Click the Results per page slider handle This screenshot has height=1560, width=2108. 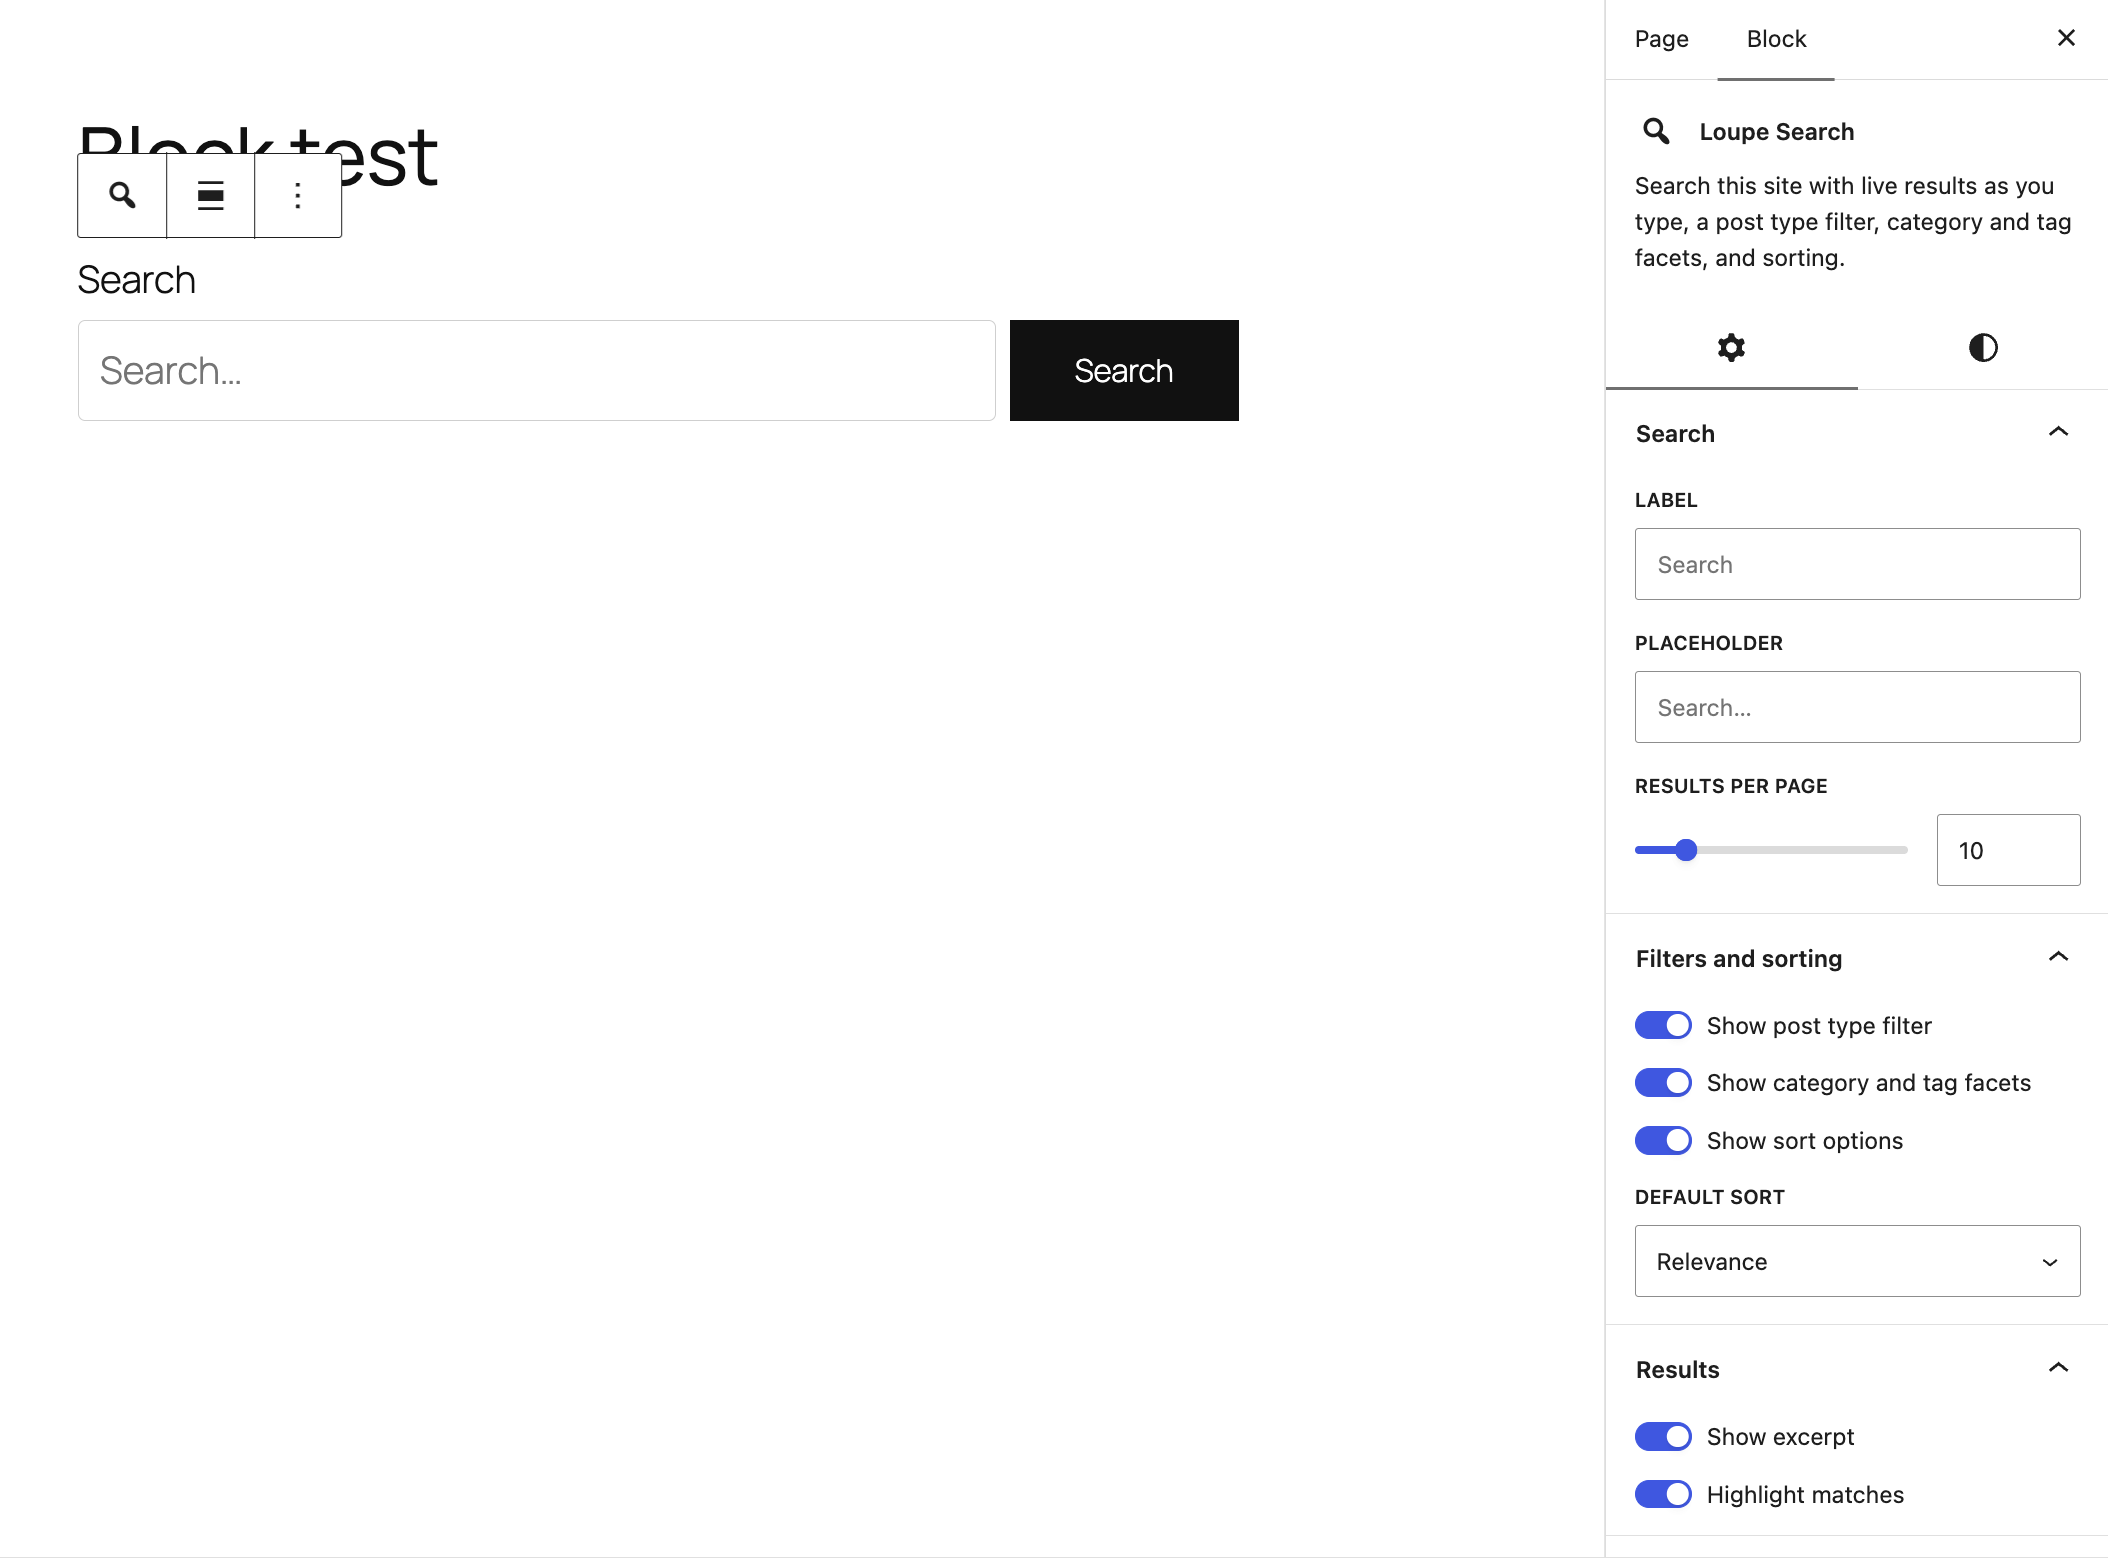tap(1686, 850)
